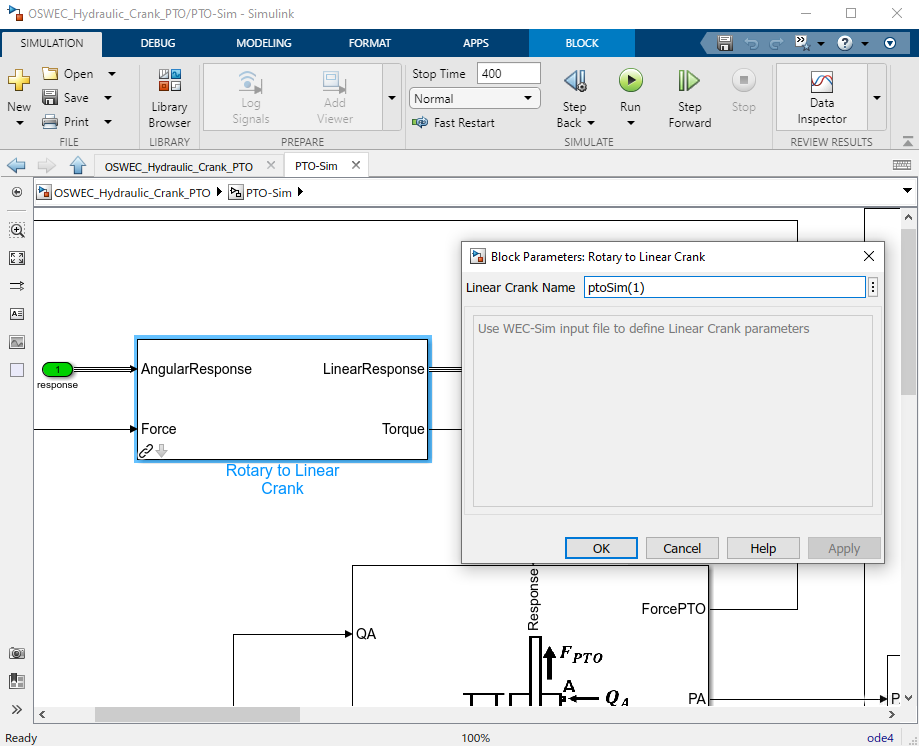Click the Stop Time input field
This screenshot has width=919, height=746.
pos(508,73)
